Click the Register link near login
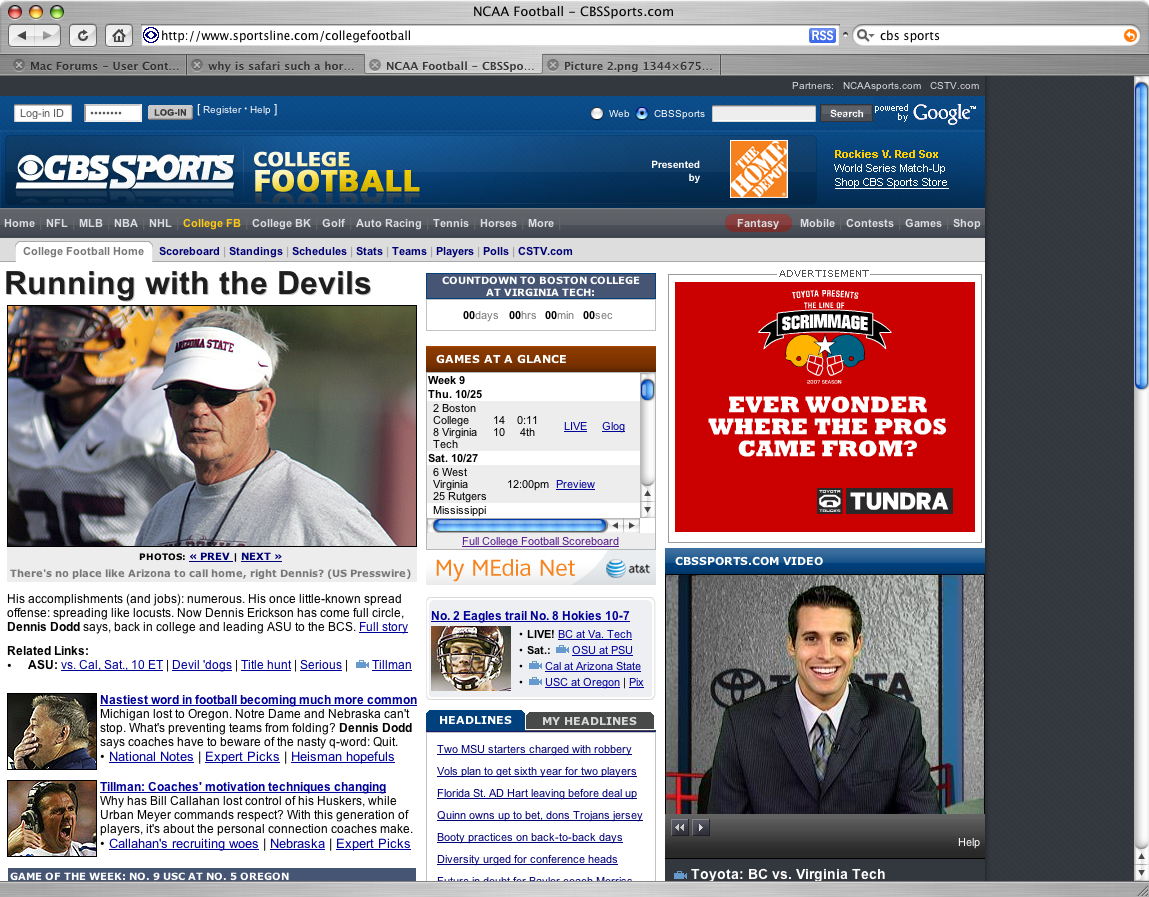 click(222, 110)
